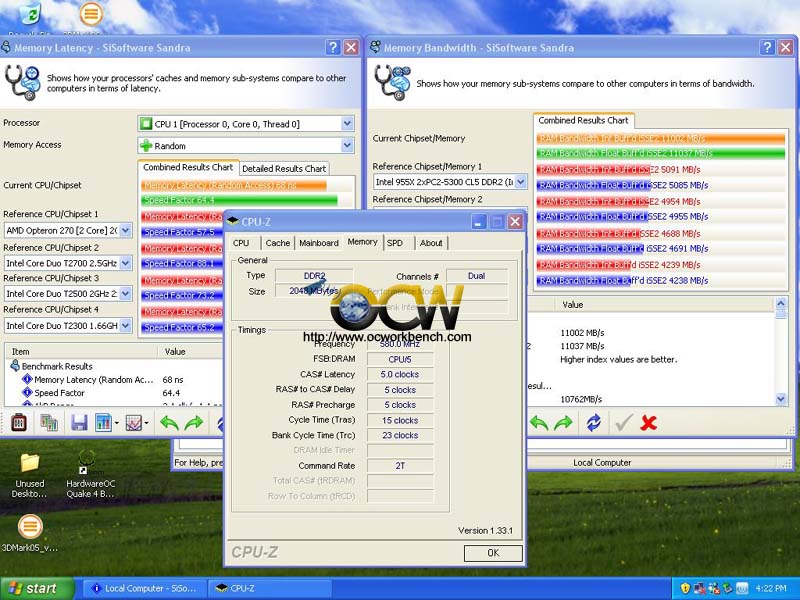Click the orange round icon at top of desktop
The image size is (800, 600).
pos(91,15)
